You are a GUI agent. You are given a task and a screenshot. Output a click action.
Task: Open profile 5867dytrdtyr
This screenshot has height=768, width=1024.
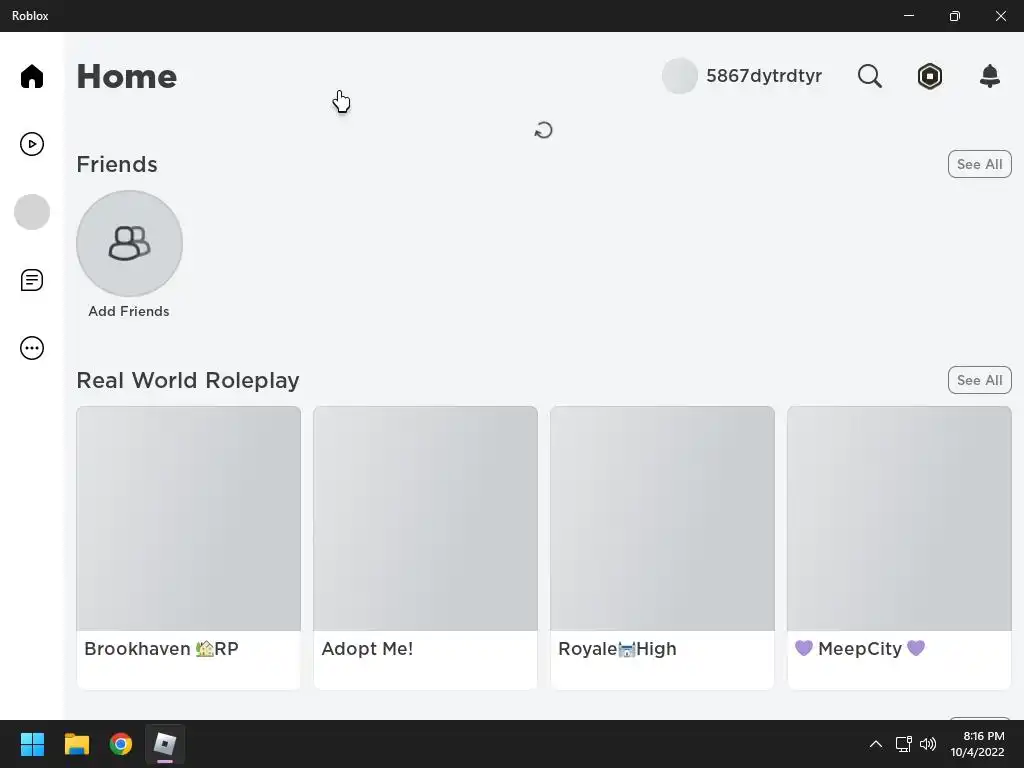click(763, 76)
